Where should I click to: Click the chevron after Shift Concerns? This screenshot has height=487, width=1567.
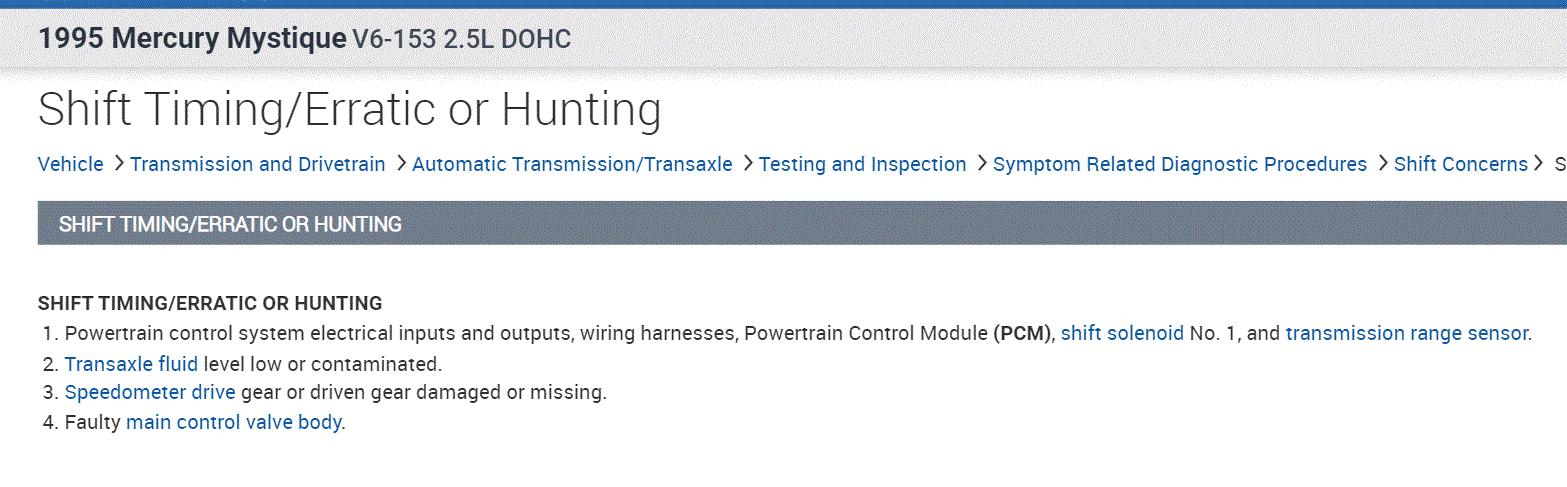(1539, 164)
